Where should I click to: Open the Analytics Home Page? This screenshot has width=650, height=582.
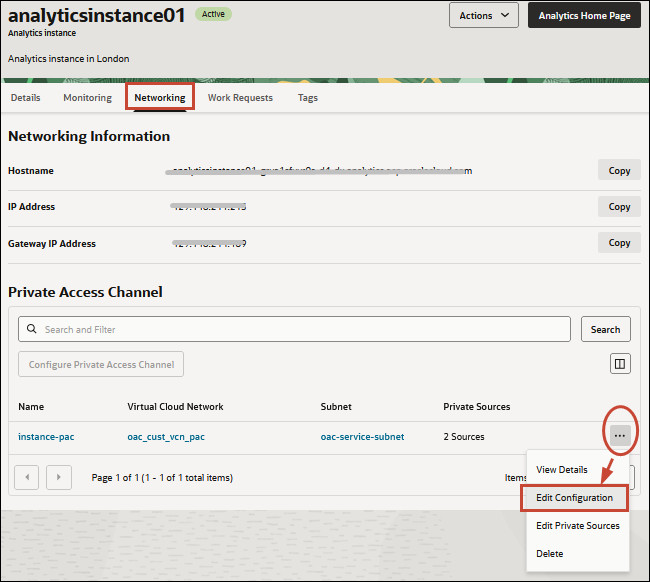(583, 16)
